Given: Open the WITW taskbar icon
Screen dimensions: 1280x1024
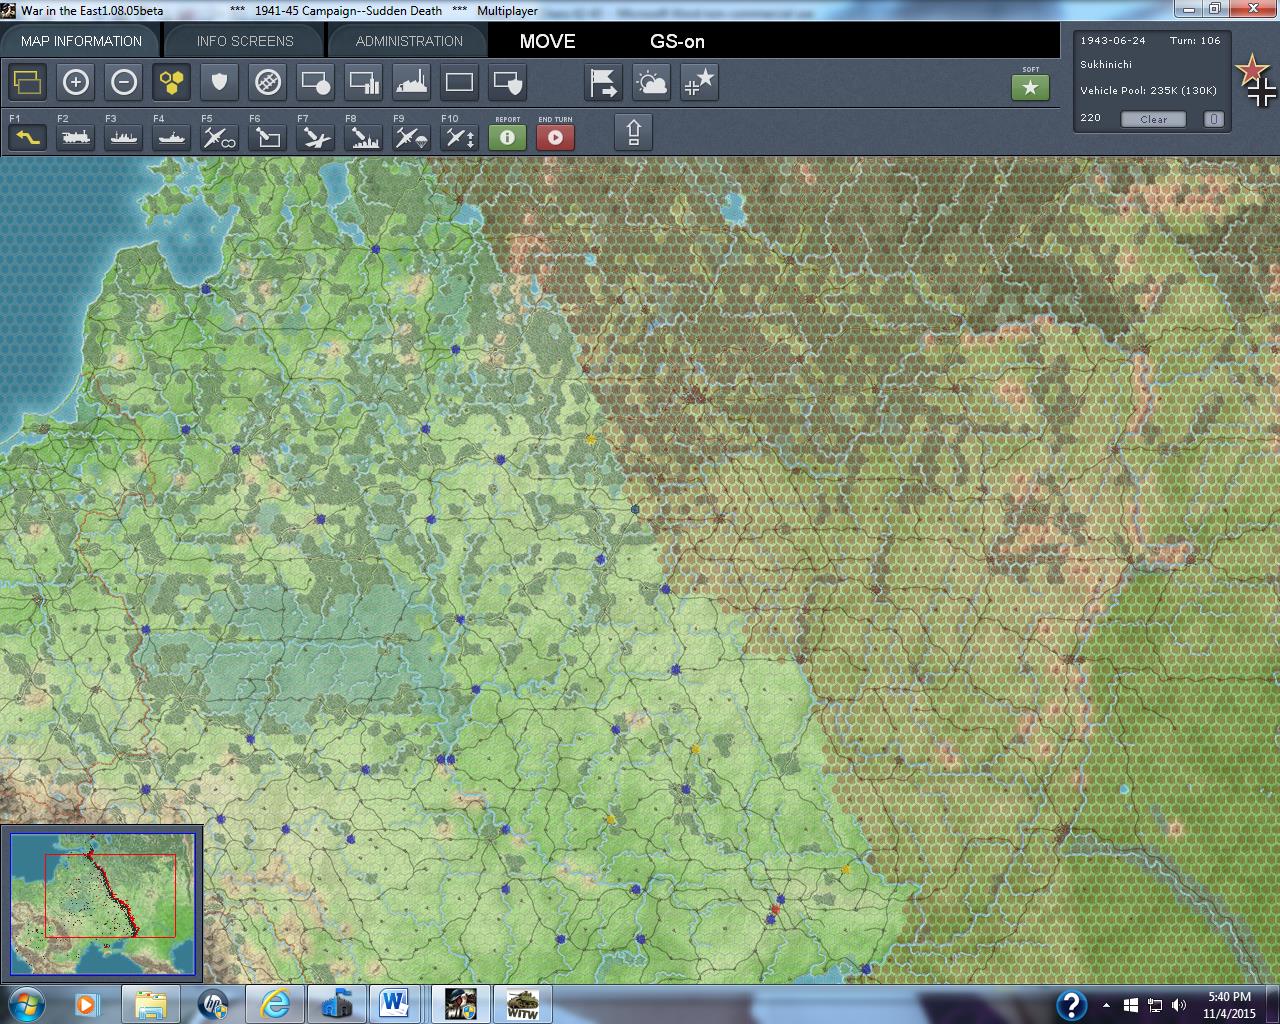Looking at the screenshot, I should point(523,1004).
